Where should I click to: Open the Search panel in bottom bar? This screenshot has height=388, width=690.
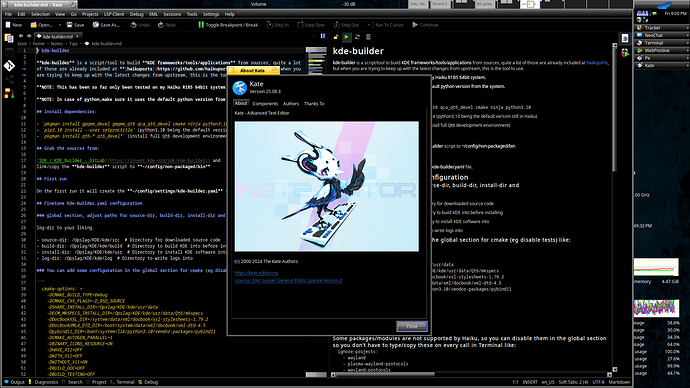[72, 382]
